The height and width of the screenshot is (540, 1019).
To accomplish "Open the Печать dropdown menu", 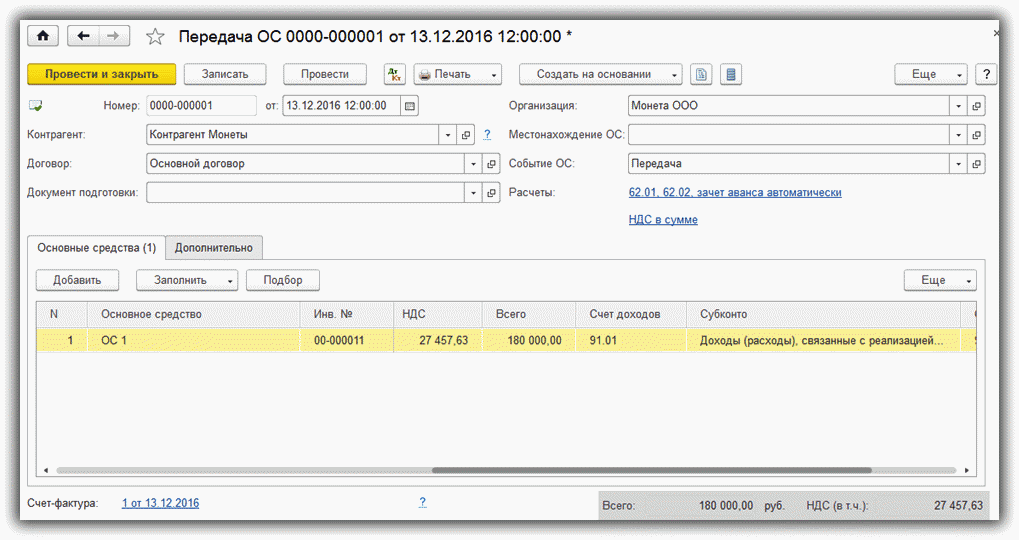I will 458,74.
